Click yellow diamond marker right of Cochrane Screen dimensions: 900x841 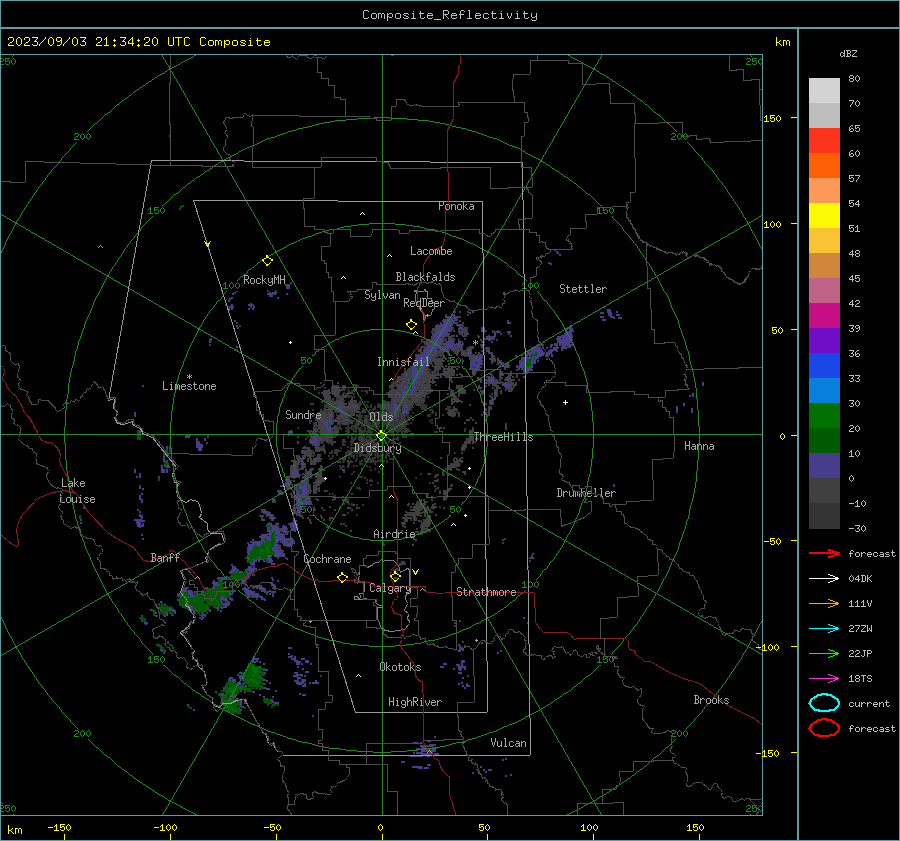[342, 577]
